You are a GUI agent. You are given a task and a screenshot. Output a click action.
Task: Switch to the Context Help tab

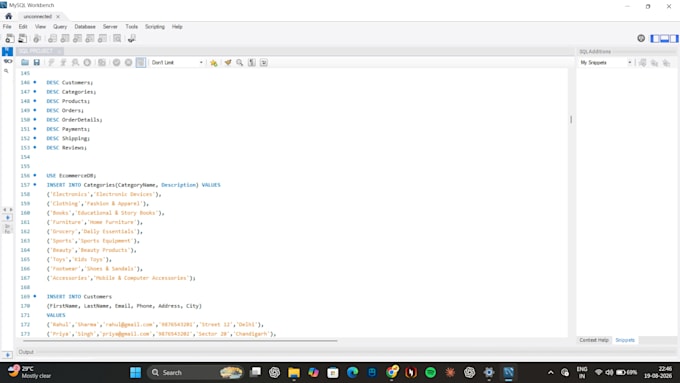(594, 340)
